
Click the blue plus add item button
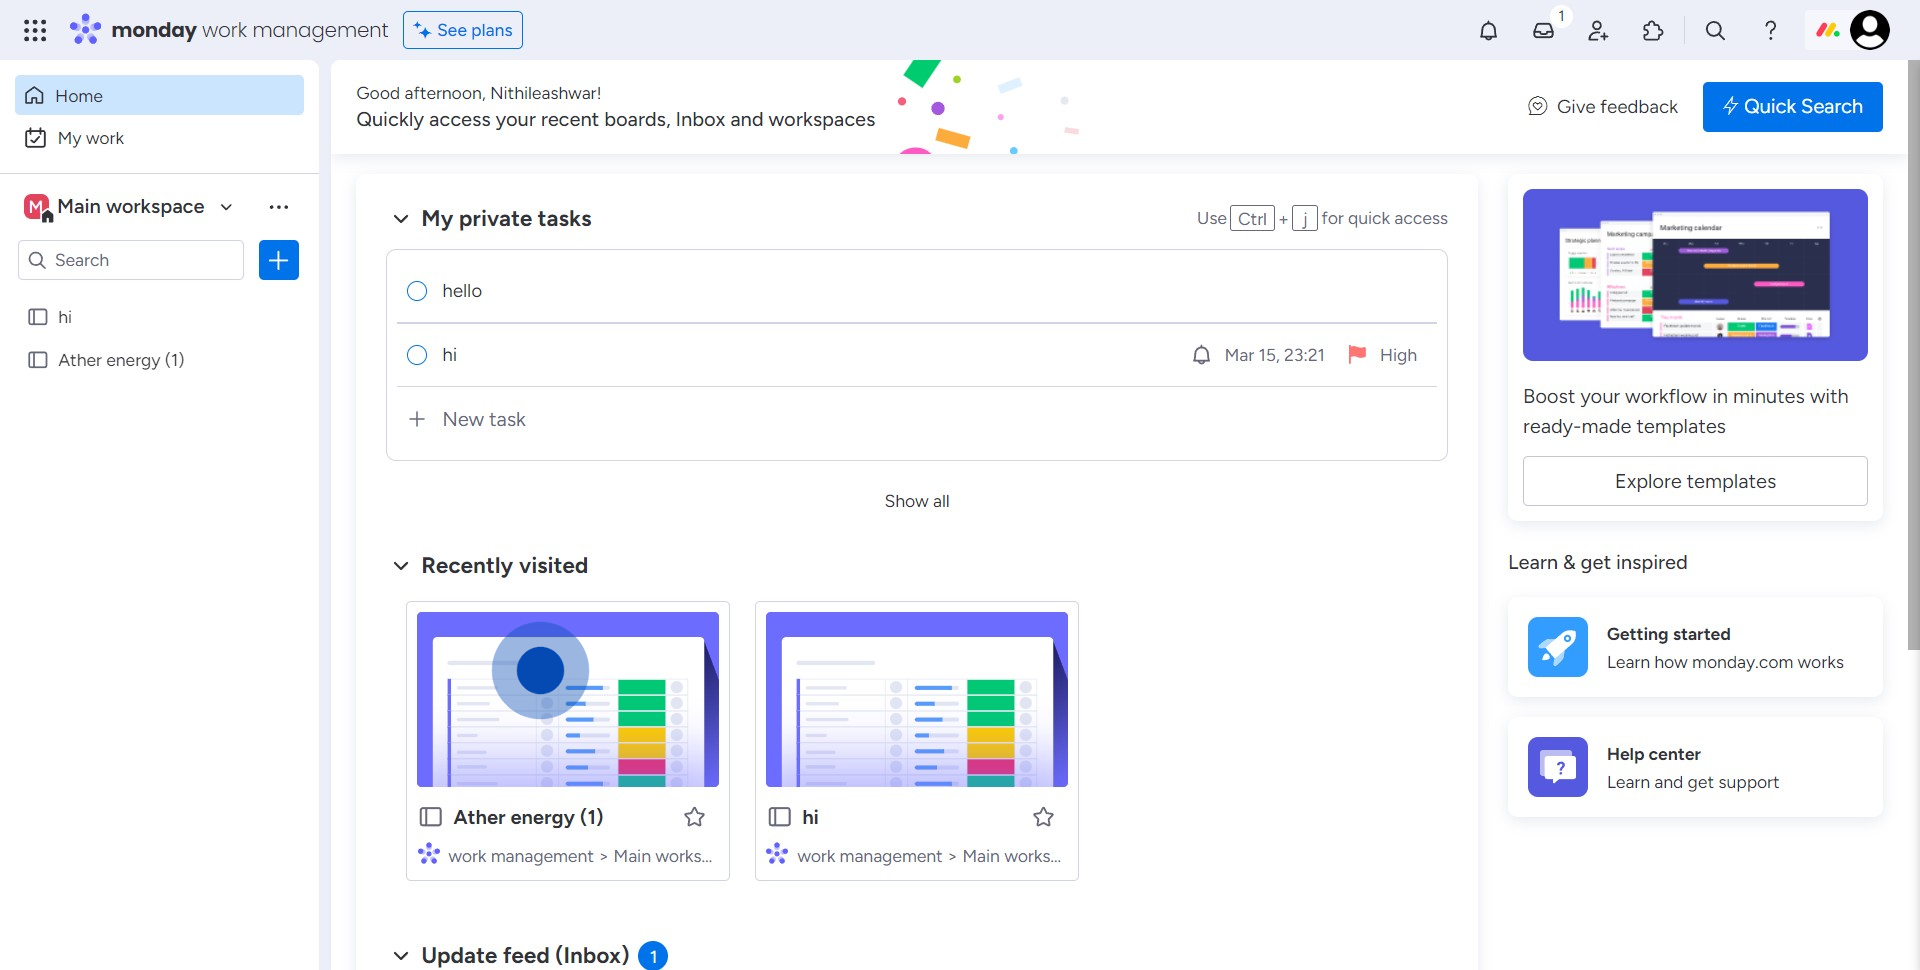279,260
